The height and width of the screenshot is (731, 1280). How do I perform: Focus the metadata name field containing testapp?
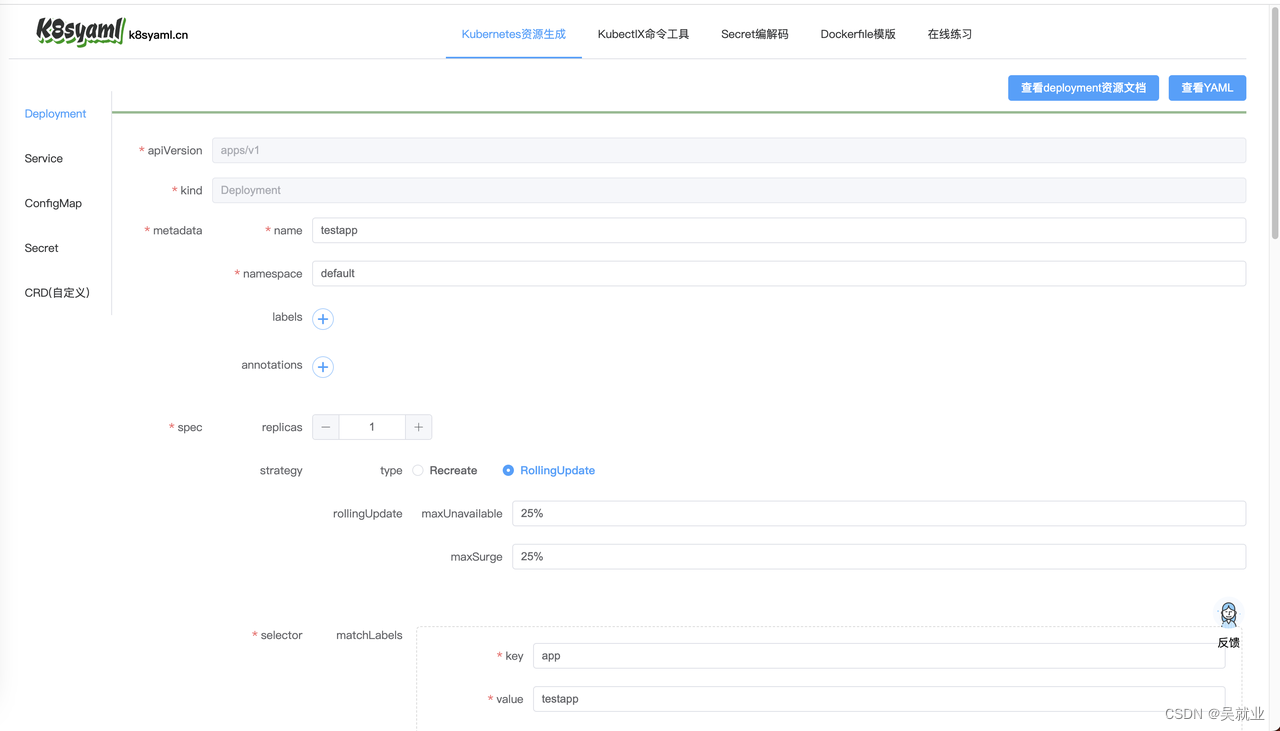(x=779, y=230)
